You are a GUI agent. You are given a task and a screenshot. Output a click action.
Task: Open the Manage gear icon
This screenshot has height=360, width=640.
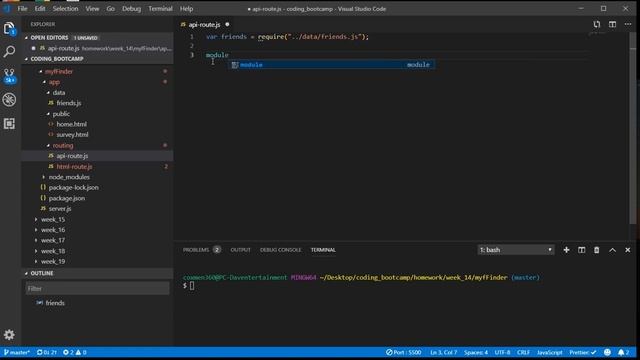tap(9, 335)
